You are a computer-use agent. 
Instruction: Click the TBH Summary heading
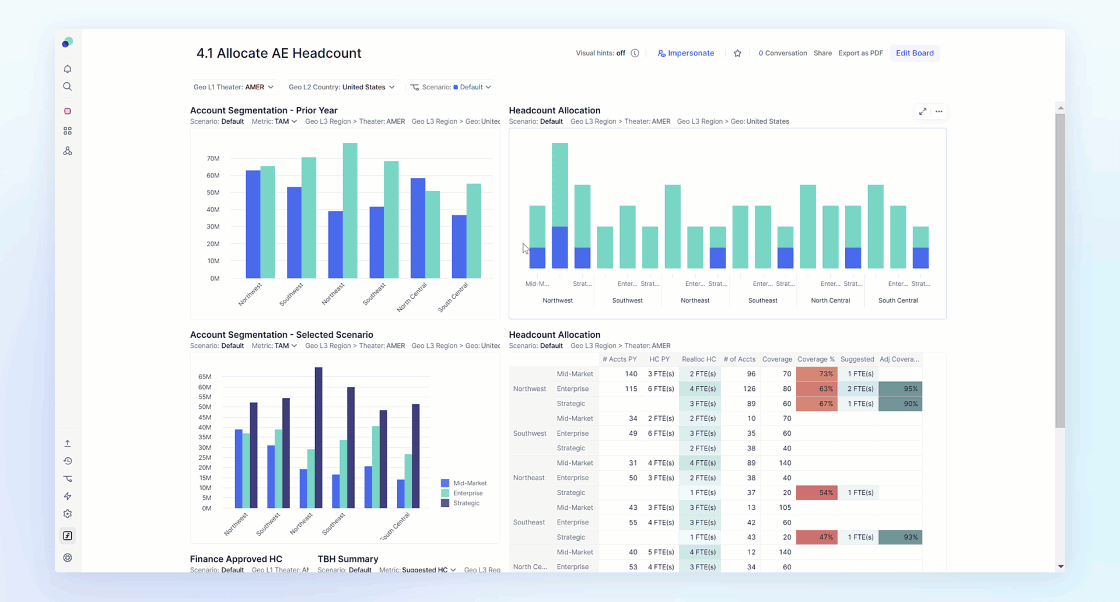point(348,559)
